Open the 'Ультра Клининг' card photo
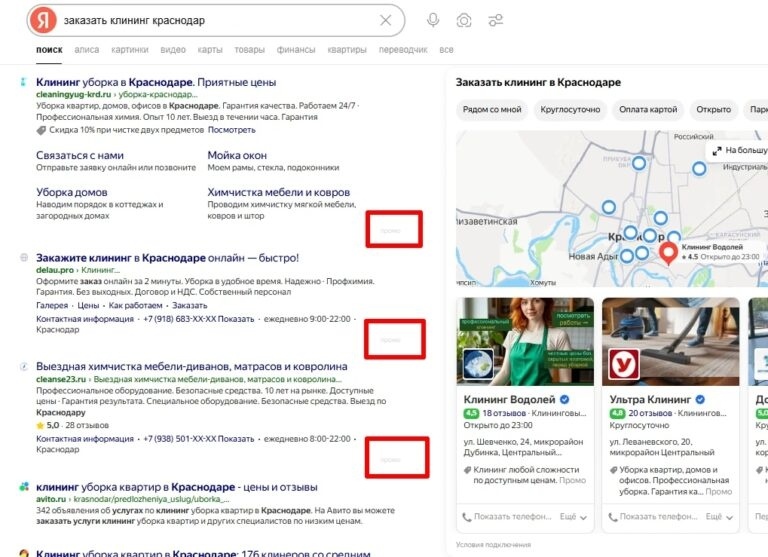This screenshot has height=557, width=768. tap(670, 341)
